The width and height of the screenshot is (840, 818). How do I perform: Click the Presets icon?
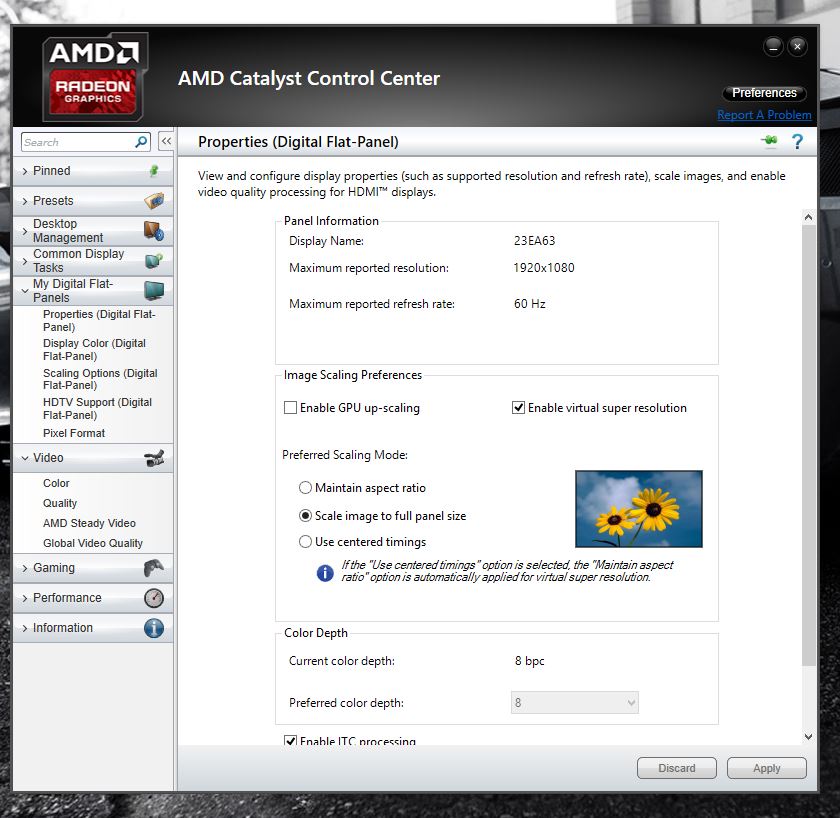[x=154, y=201]
